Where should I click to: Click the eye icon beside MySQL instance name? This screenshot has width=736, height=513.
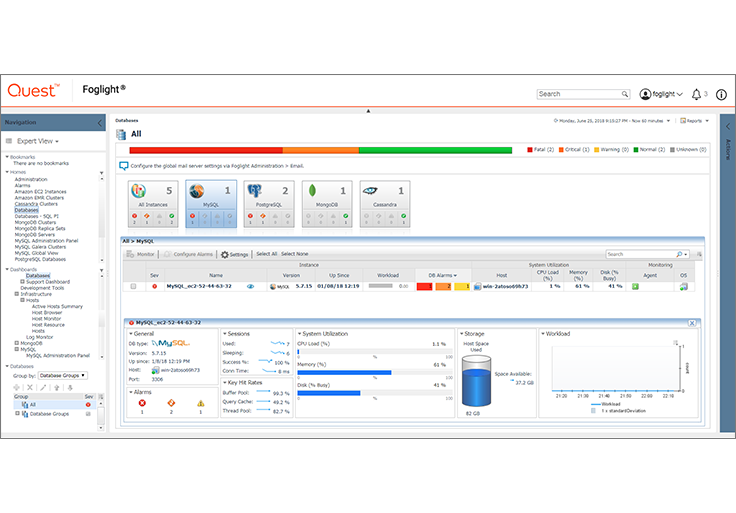(250, 286)
